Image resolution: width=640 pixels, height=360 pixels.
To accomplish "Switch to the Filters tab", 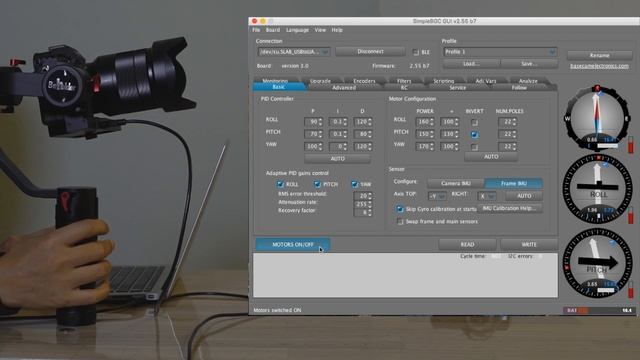I will 404,80.
